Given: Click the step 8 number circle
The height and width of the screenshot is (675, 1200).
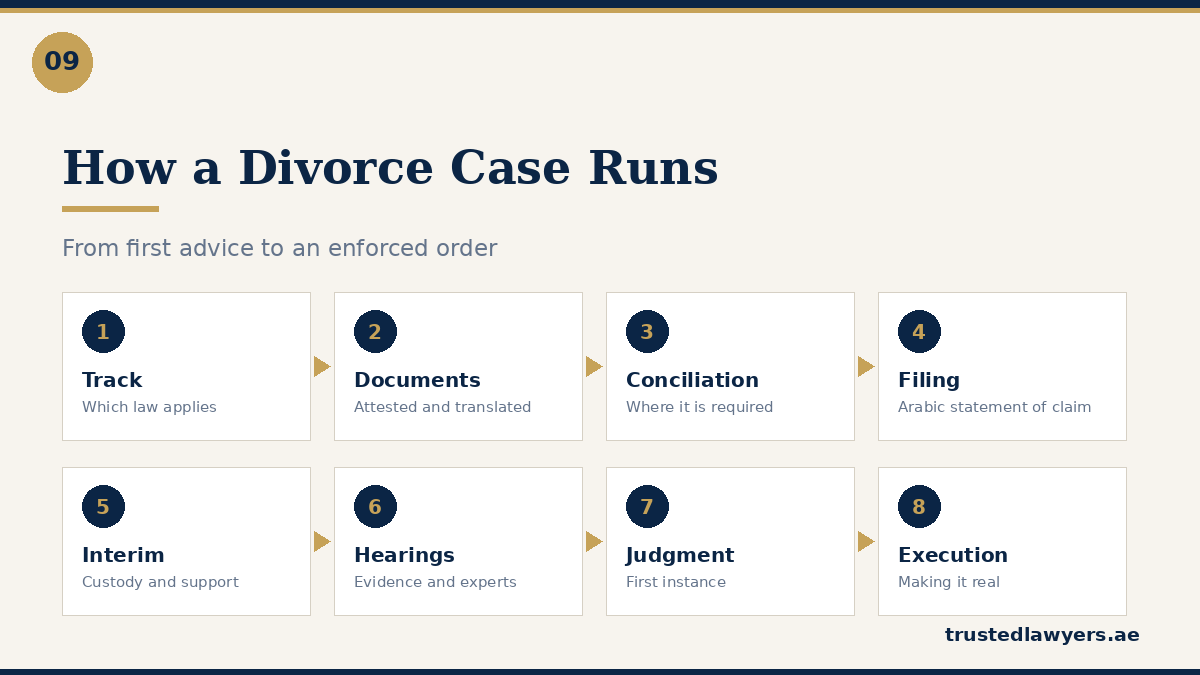Looking at the screenshot, I should click(x=919, y=507).
